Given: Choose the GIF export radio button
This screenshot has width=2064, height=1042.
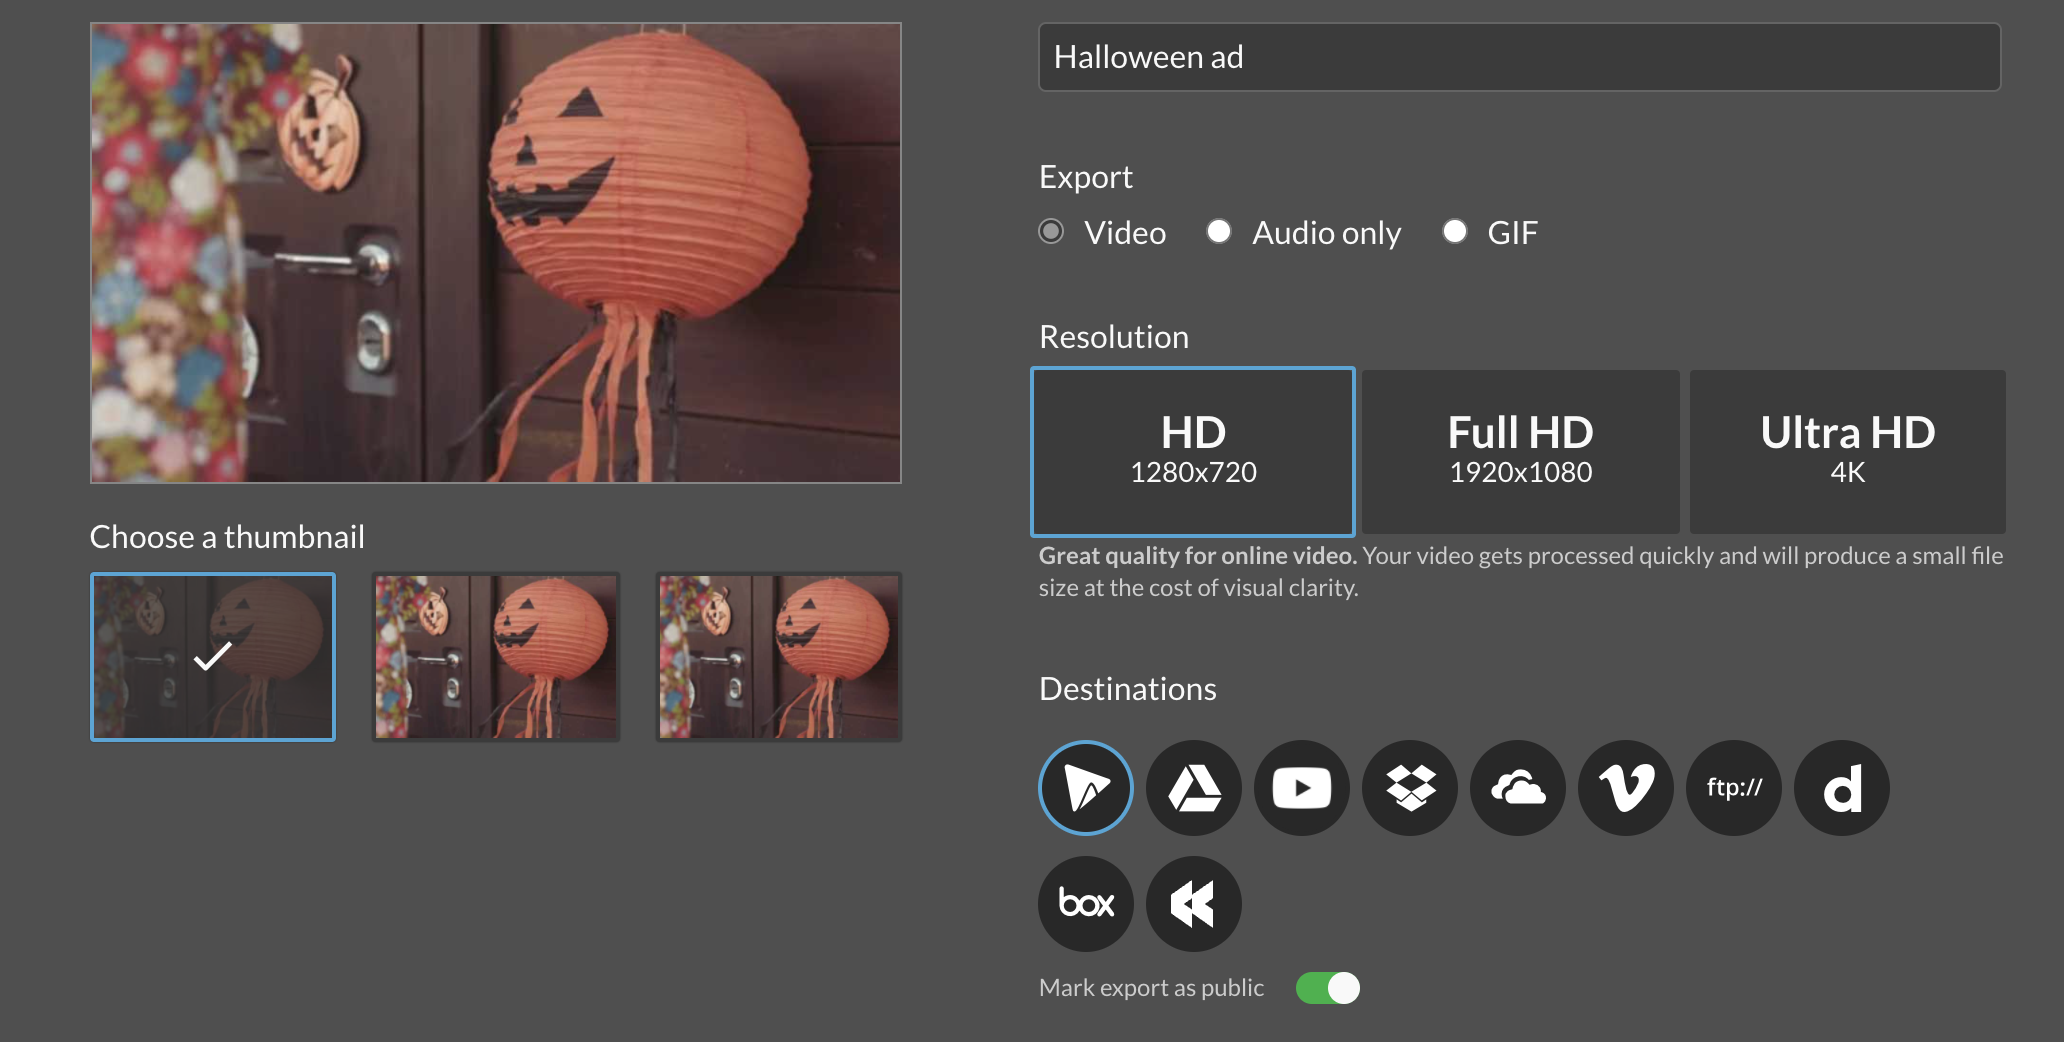Looking at the screenshot, I should pyautogui.click(x=1455, y=232).
